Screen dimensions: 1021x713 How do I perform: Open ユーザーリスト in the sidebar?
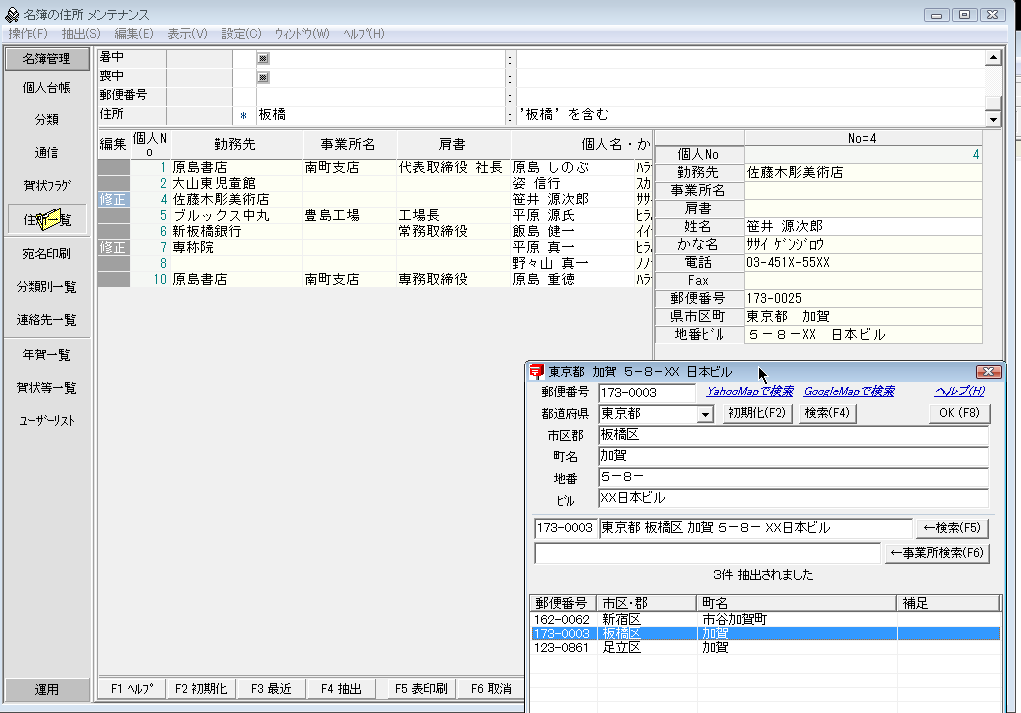coord(47,421)
